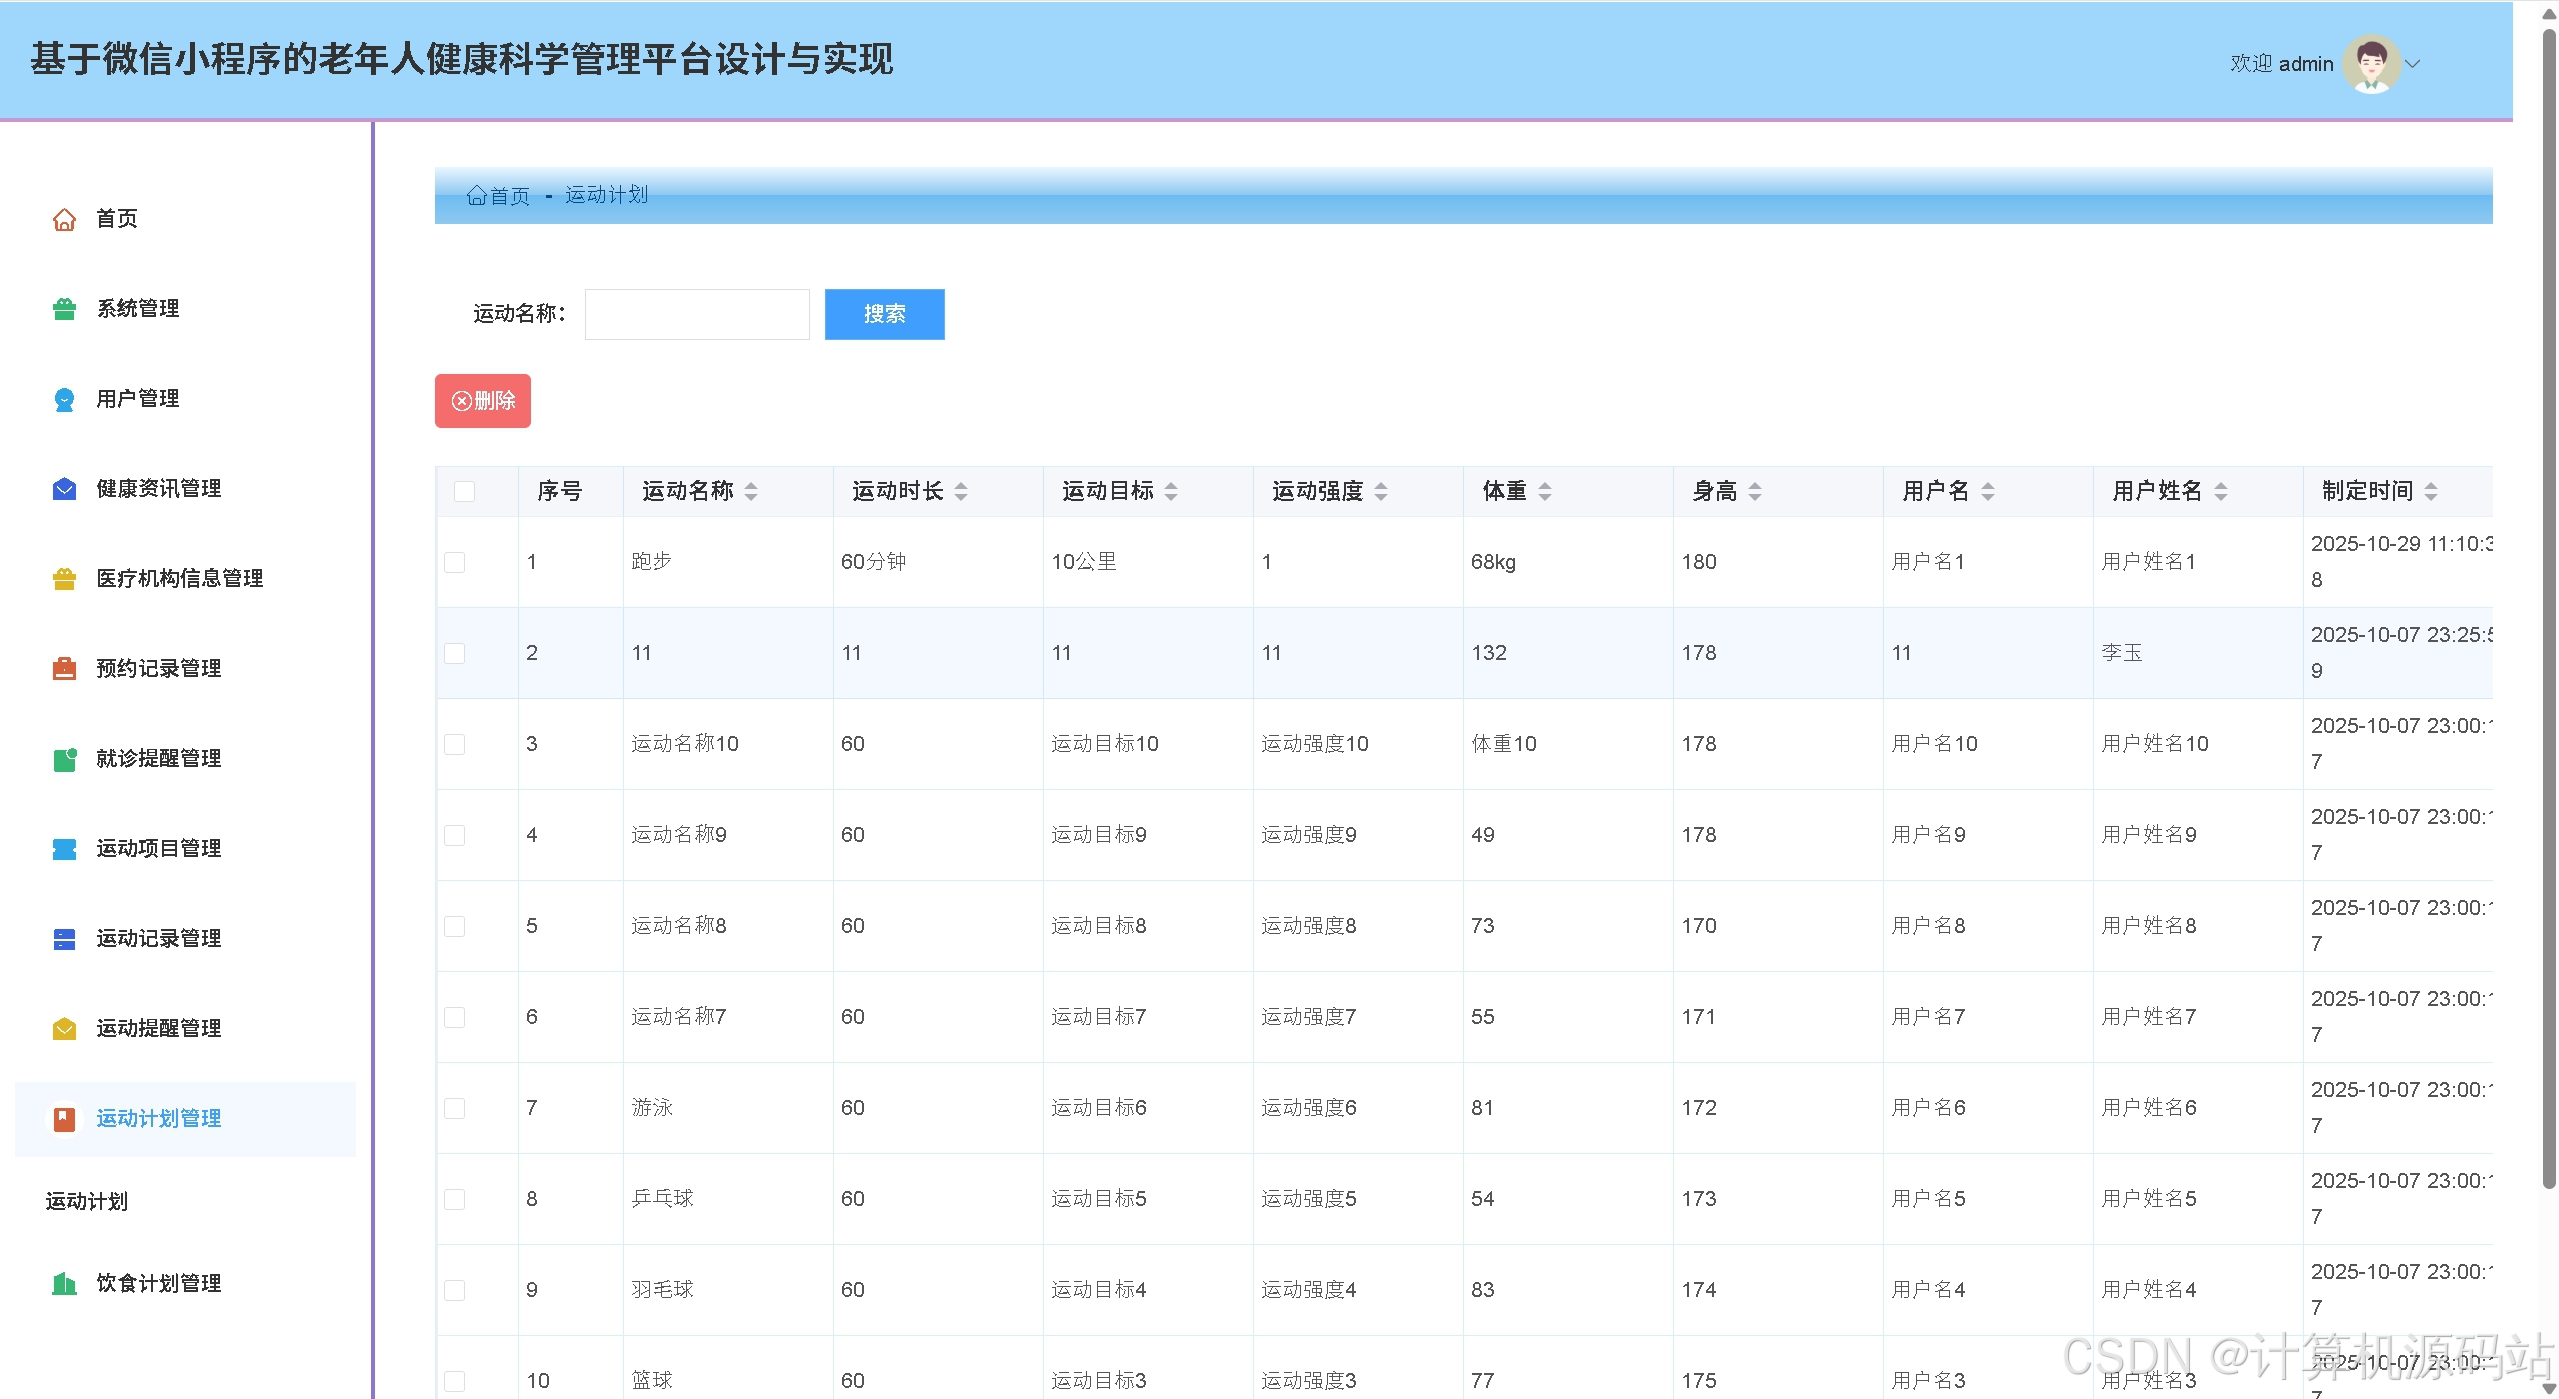Viewport: 2559px width, 1399px height.
Task: Sort by 运动名称 column arrows
Action: [x=751, y=491]
